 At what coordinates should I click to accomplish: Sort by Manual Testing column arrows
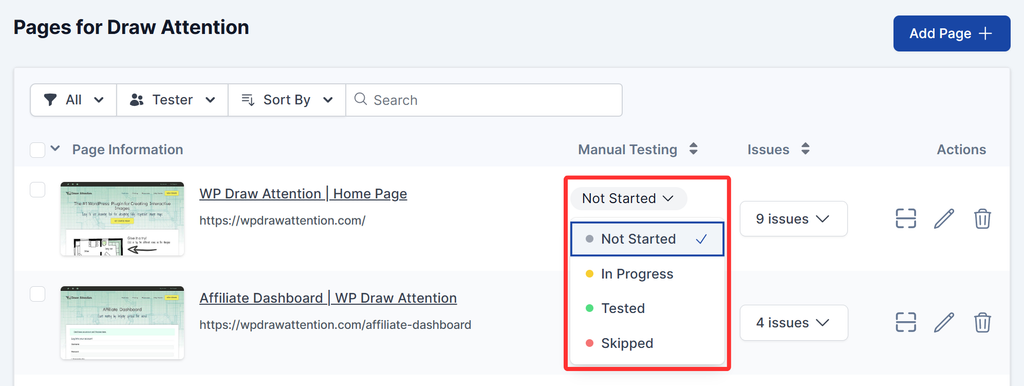[x=694, y=149]
